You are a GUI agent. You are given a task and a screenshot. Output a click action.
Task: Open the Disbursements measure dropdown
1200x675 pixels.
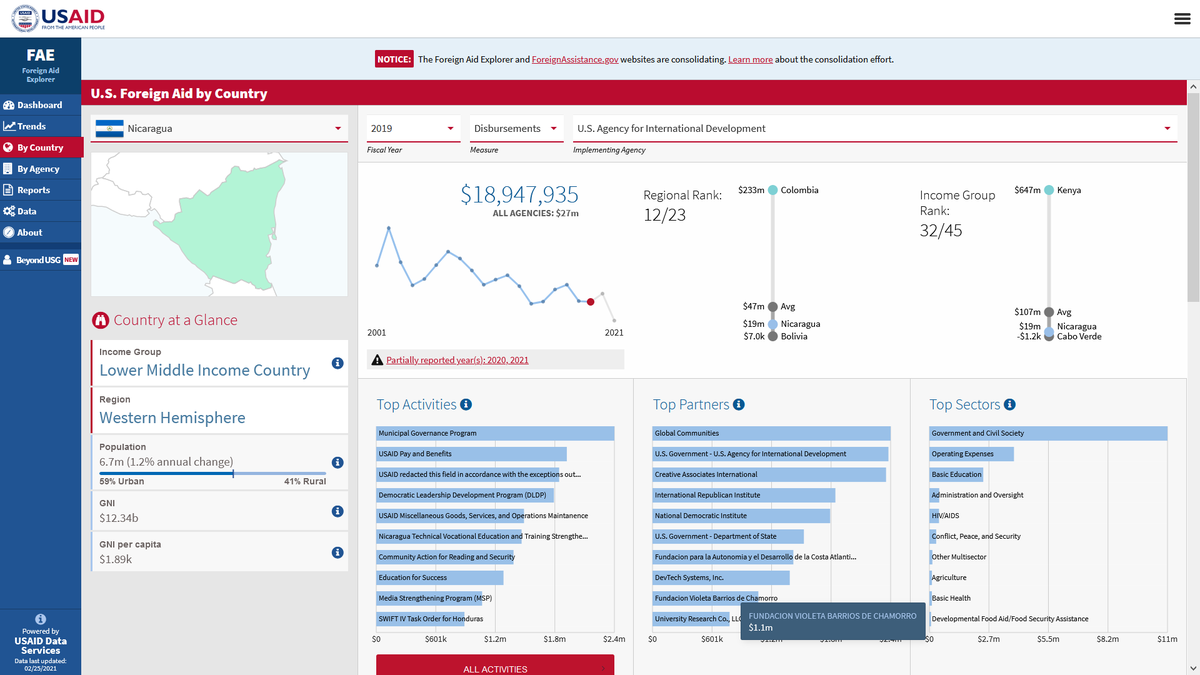tap(516, 129)
